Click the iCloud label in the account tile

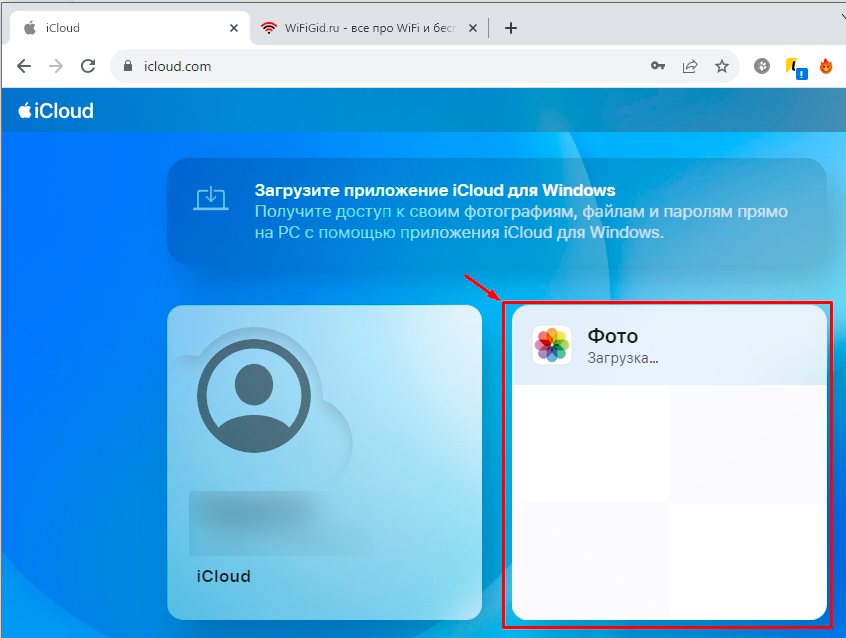223,576
